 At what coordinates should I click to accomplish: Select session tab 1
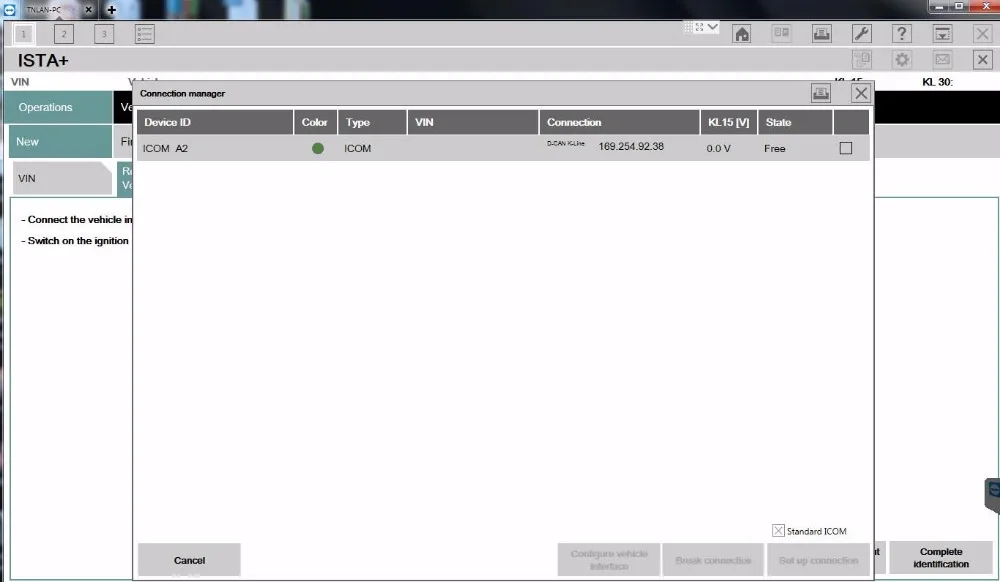click(x=24, y=34)
